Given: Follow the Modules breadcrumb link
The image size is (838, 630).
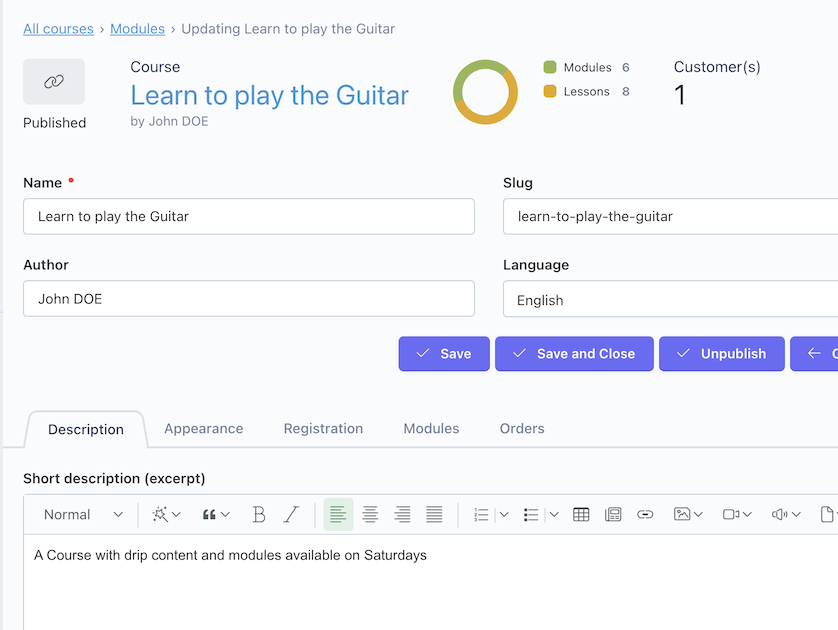Looking at the screenshot, I should tap(137, 29).
